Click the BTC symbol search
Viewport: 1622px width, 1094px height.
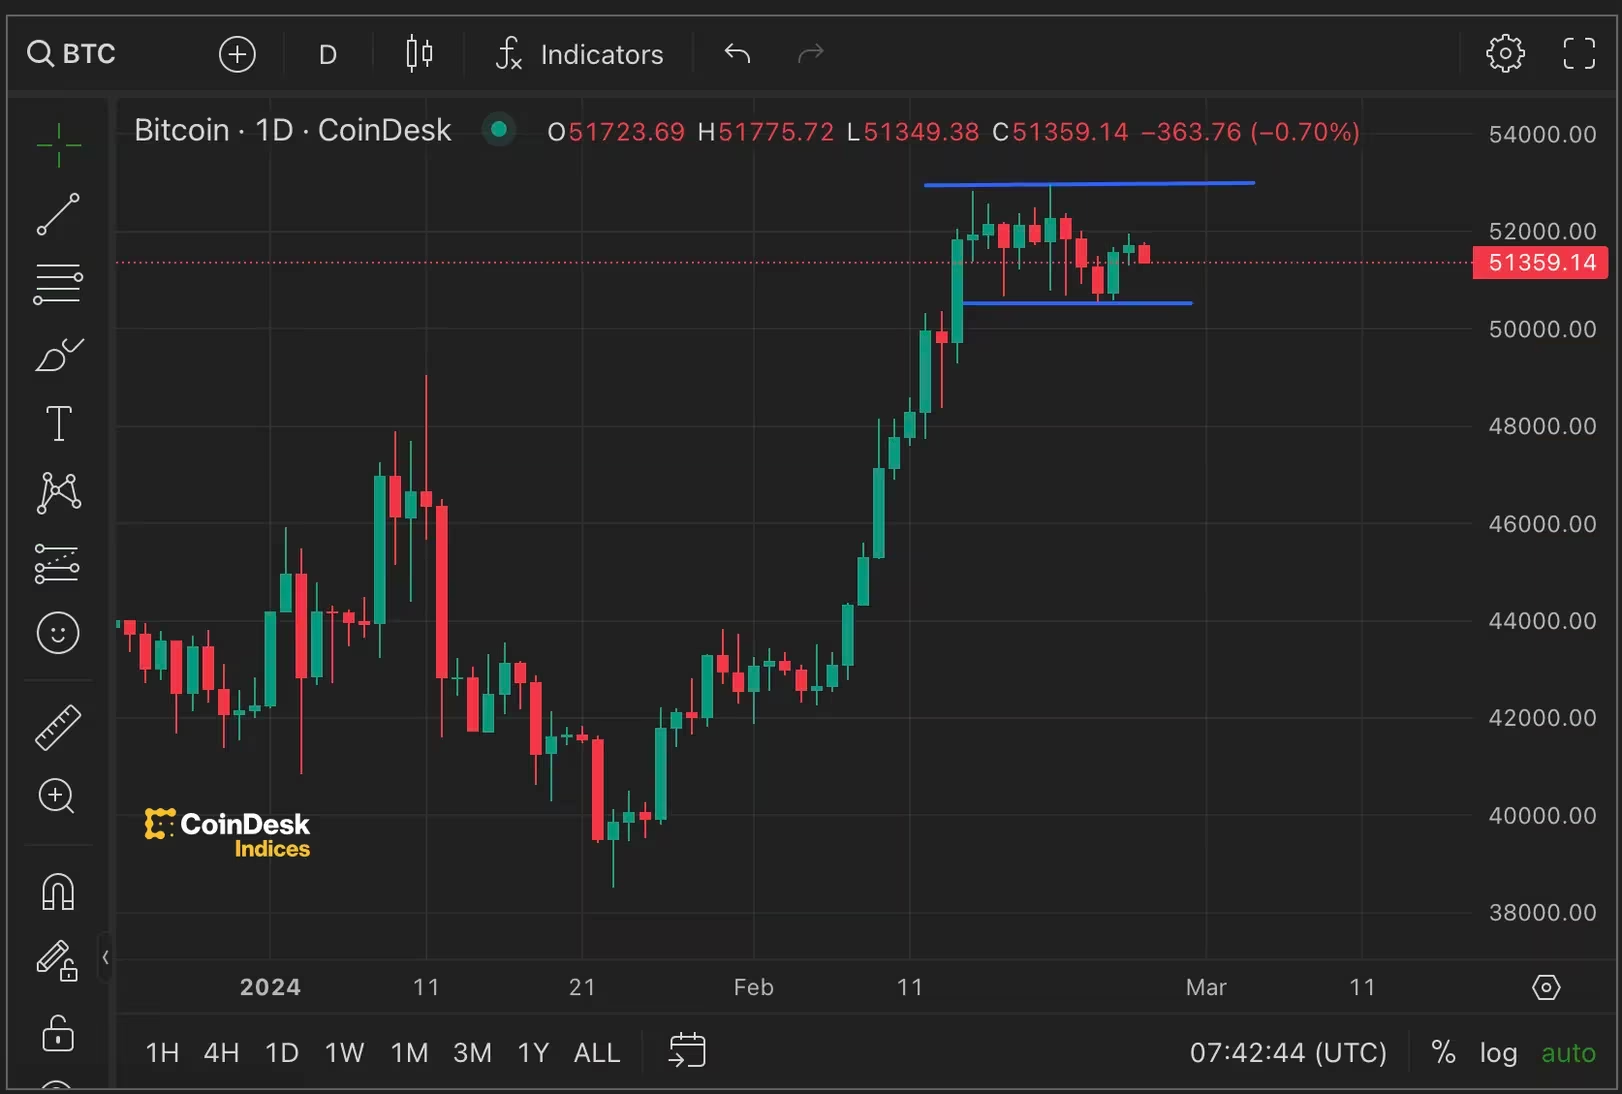72,54
